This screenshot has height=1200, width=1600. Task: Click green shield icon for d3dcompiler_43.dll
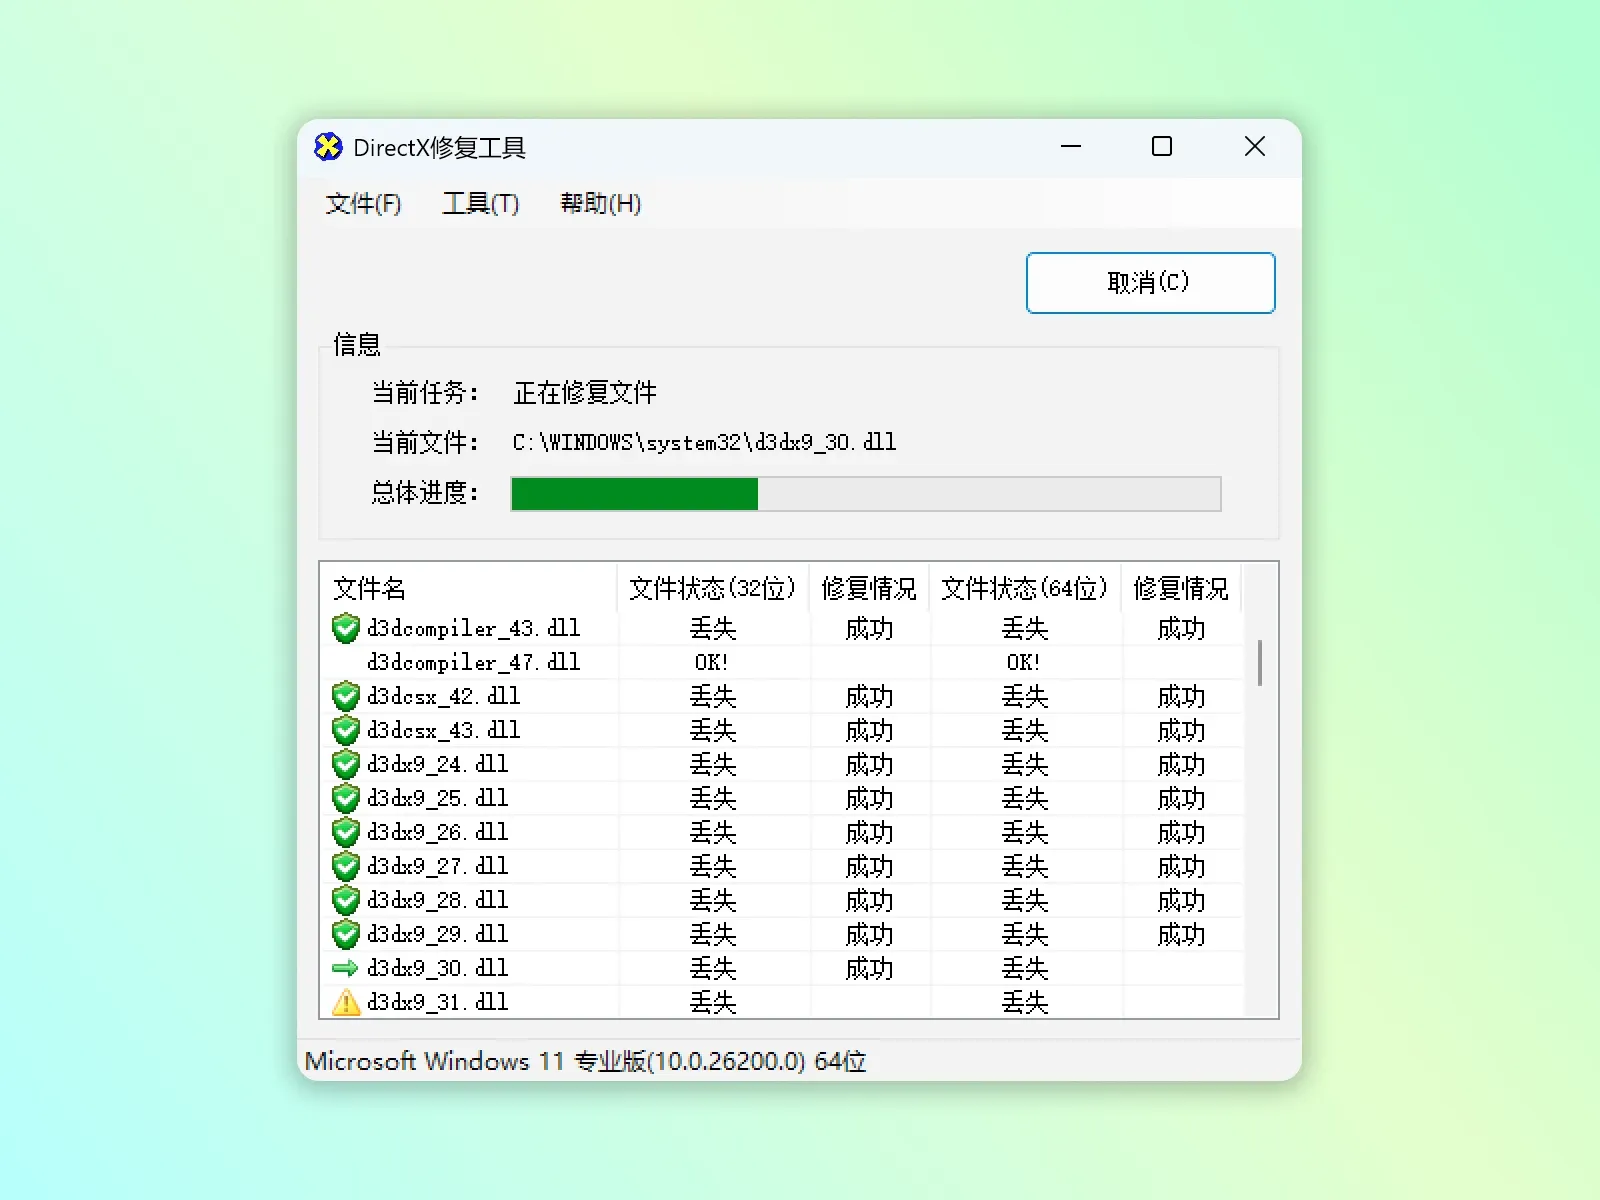(x=346, y=628)
